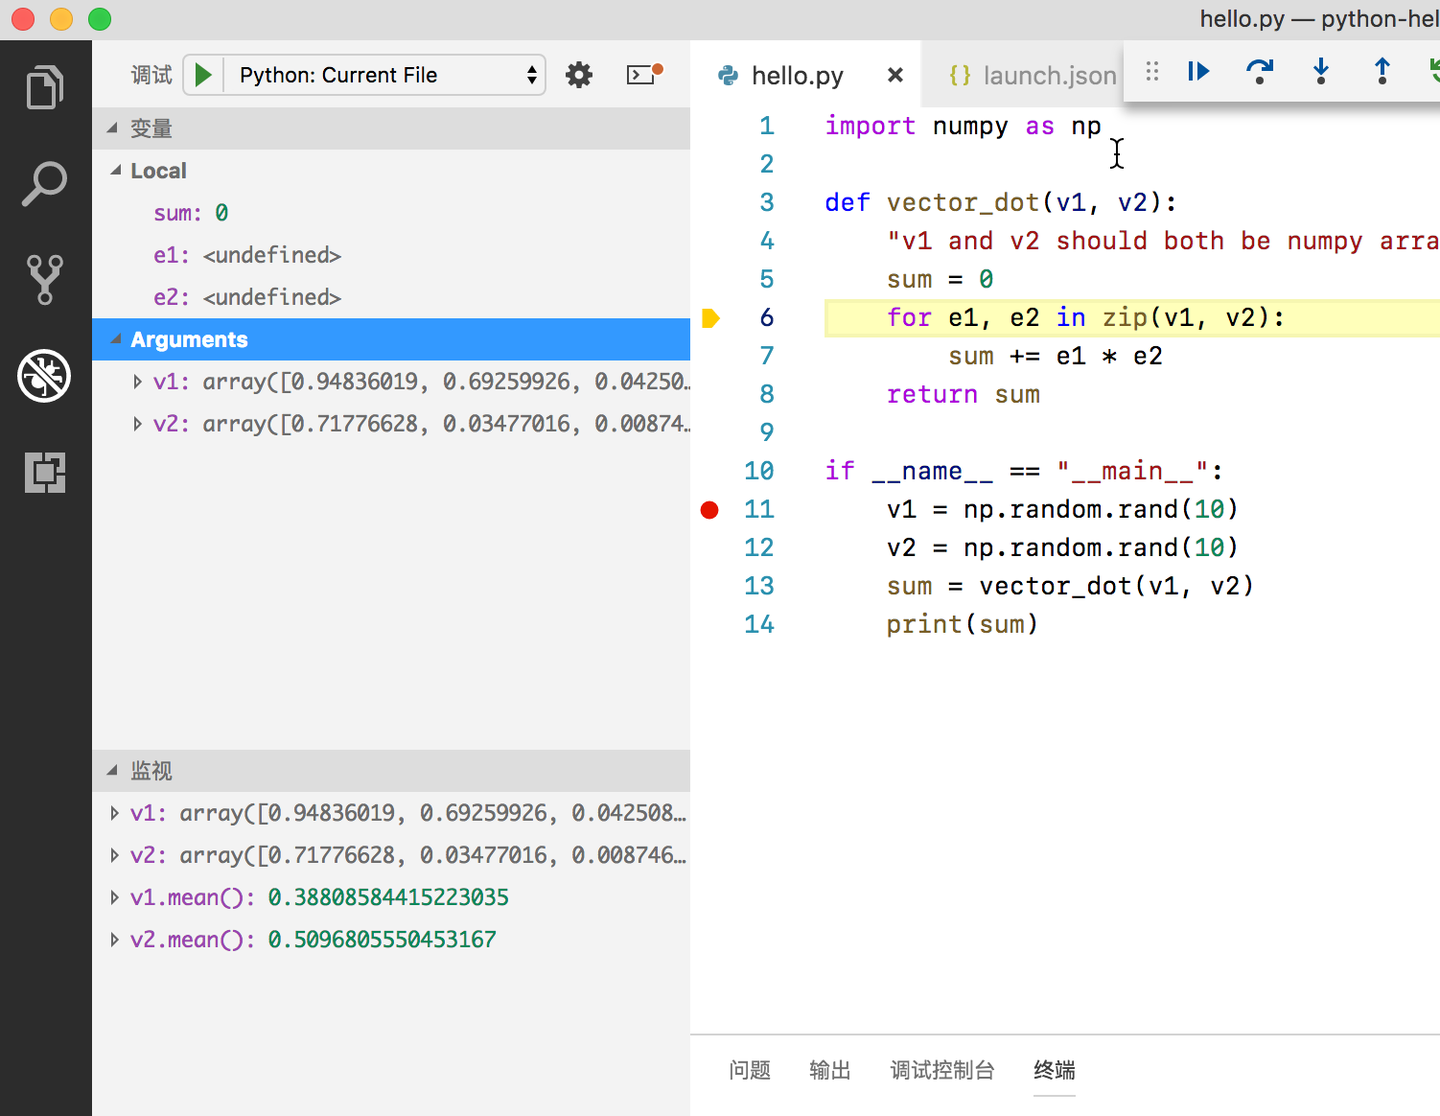Screen dimensions: 1440x1116
Task: Expand v1 in the watch panel
Action: (114, 813)
